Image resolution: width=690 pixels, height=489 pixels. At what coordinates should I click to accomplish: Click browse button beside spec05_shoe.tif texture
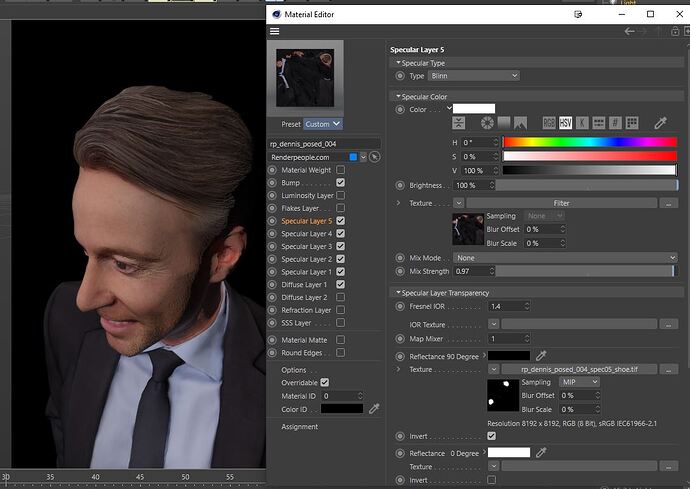[668, 369]
